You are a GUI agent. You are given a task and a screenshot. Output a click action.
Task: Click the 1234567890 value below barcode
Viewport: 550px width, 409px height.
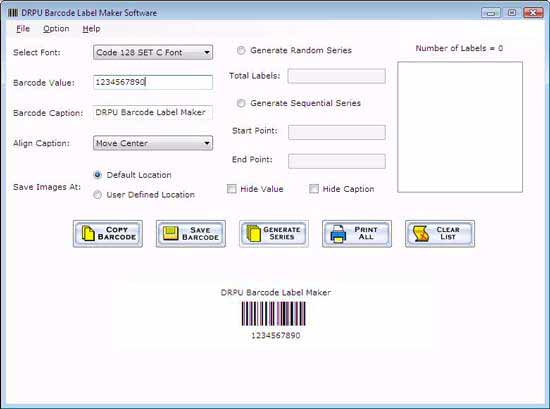click(276, 335)
